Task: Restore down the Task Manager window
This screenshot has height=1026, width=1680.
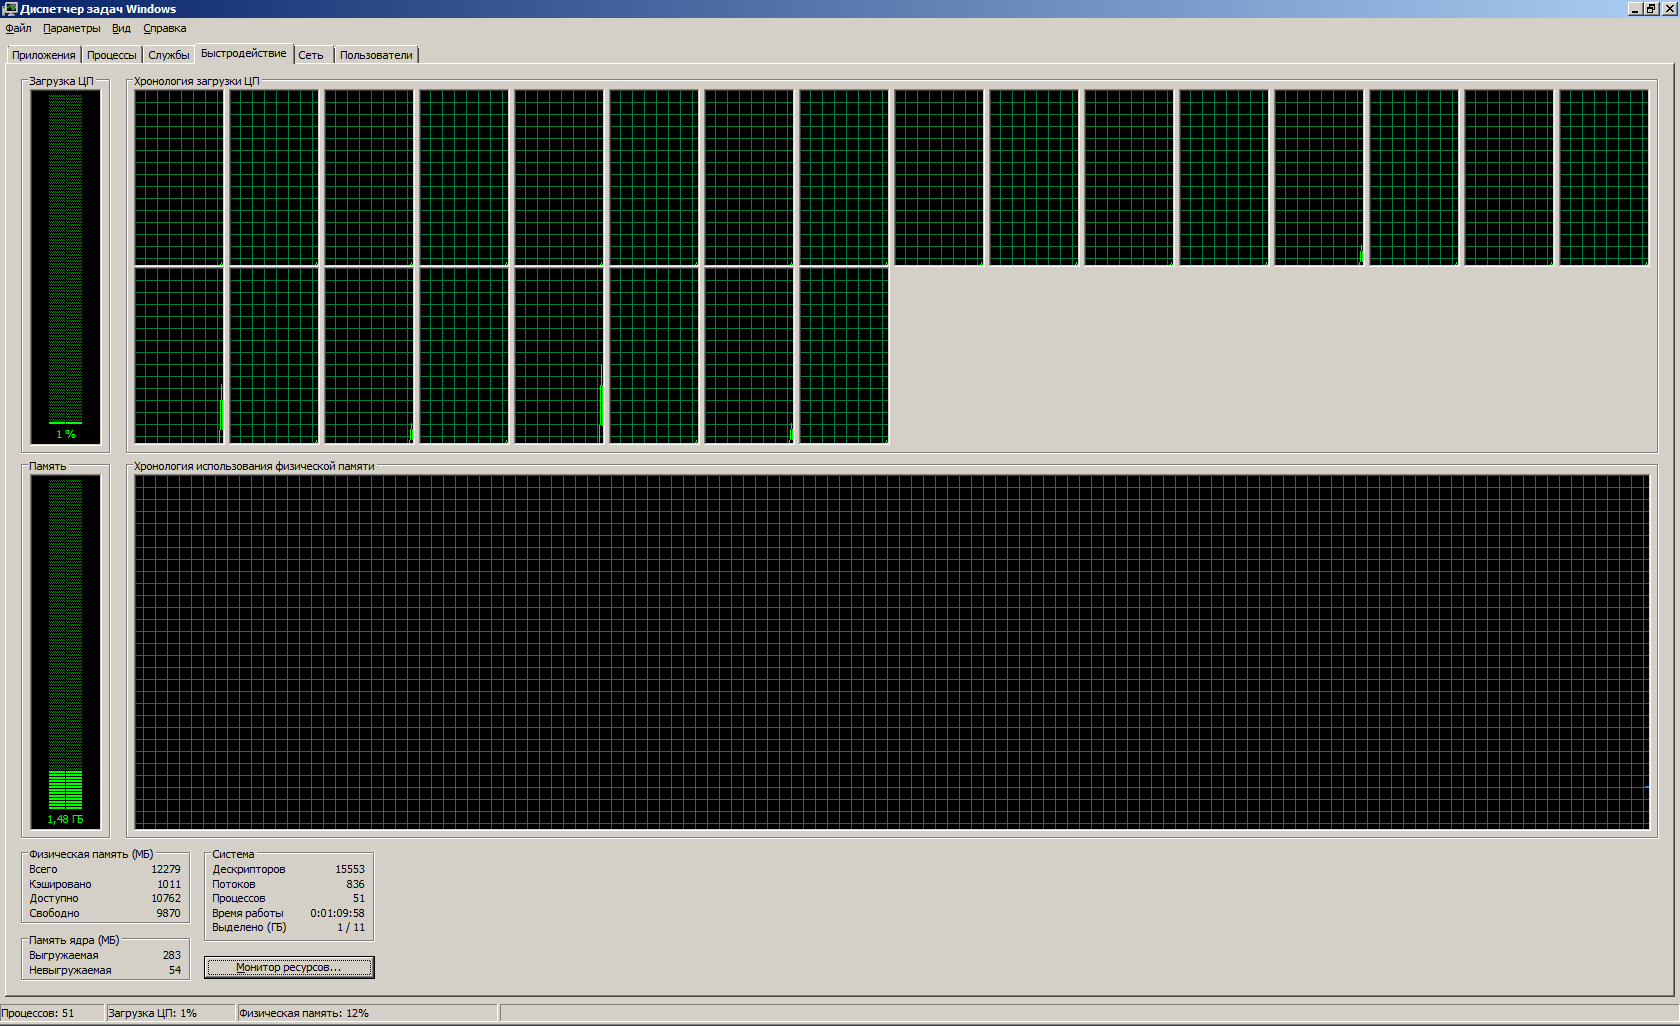Action: [1651, 9]
